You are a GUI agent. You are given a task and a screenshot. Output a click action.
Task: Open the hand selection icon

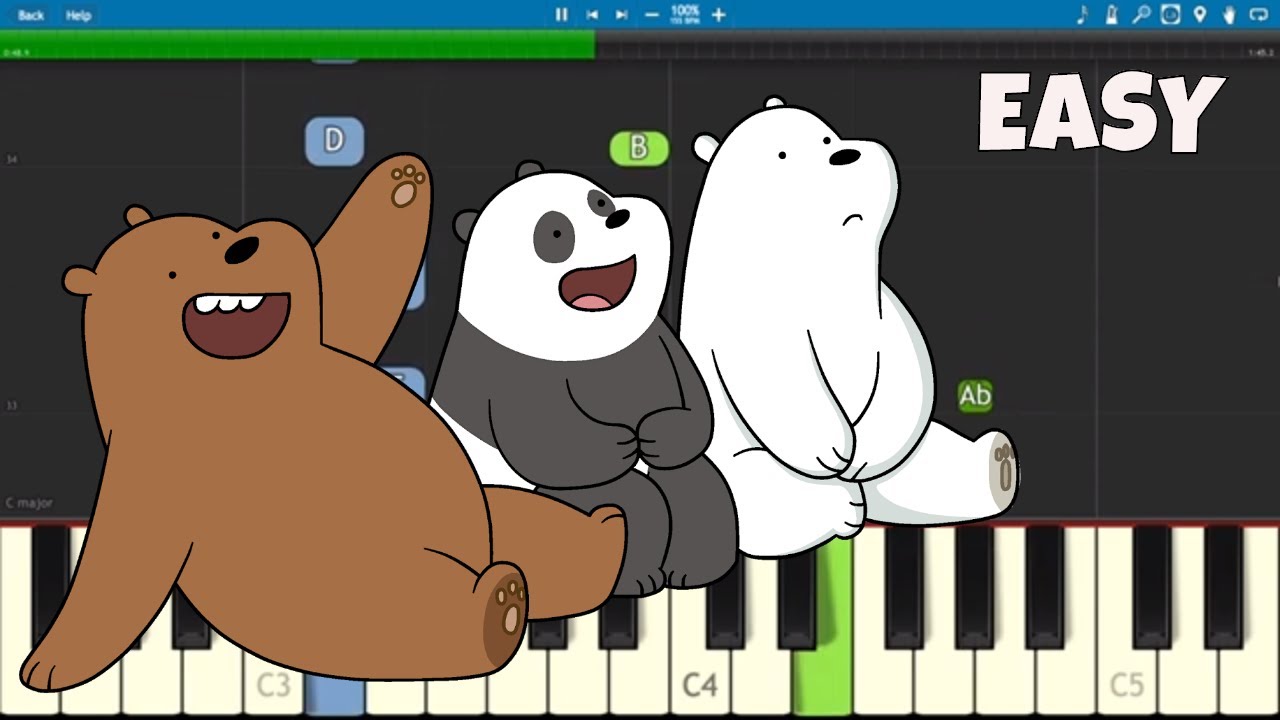pos(1230,15)
